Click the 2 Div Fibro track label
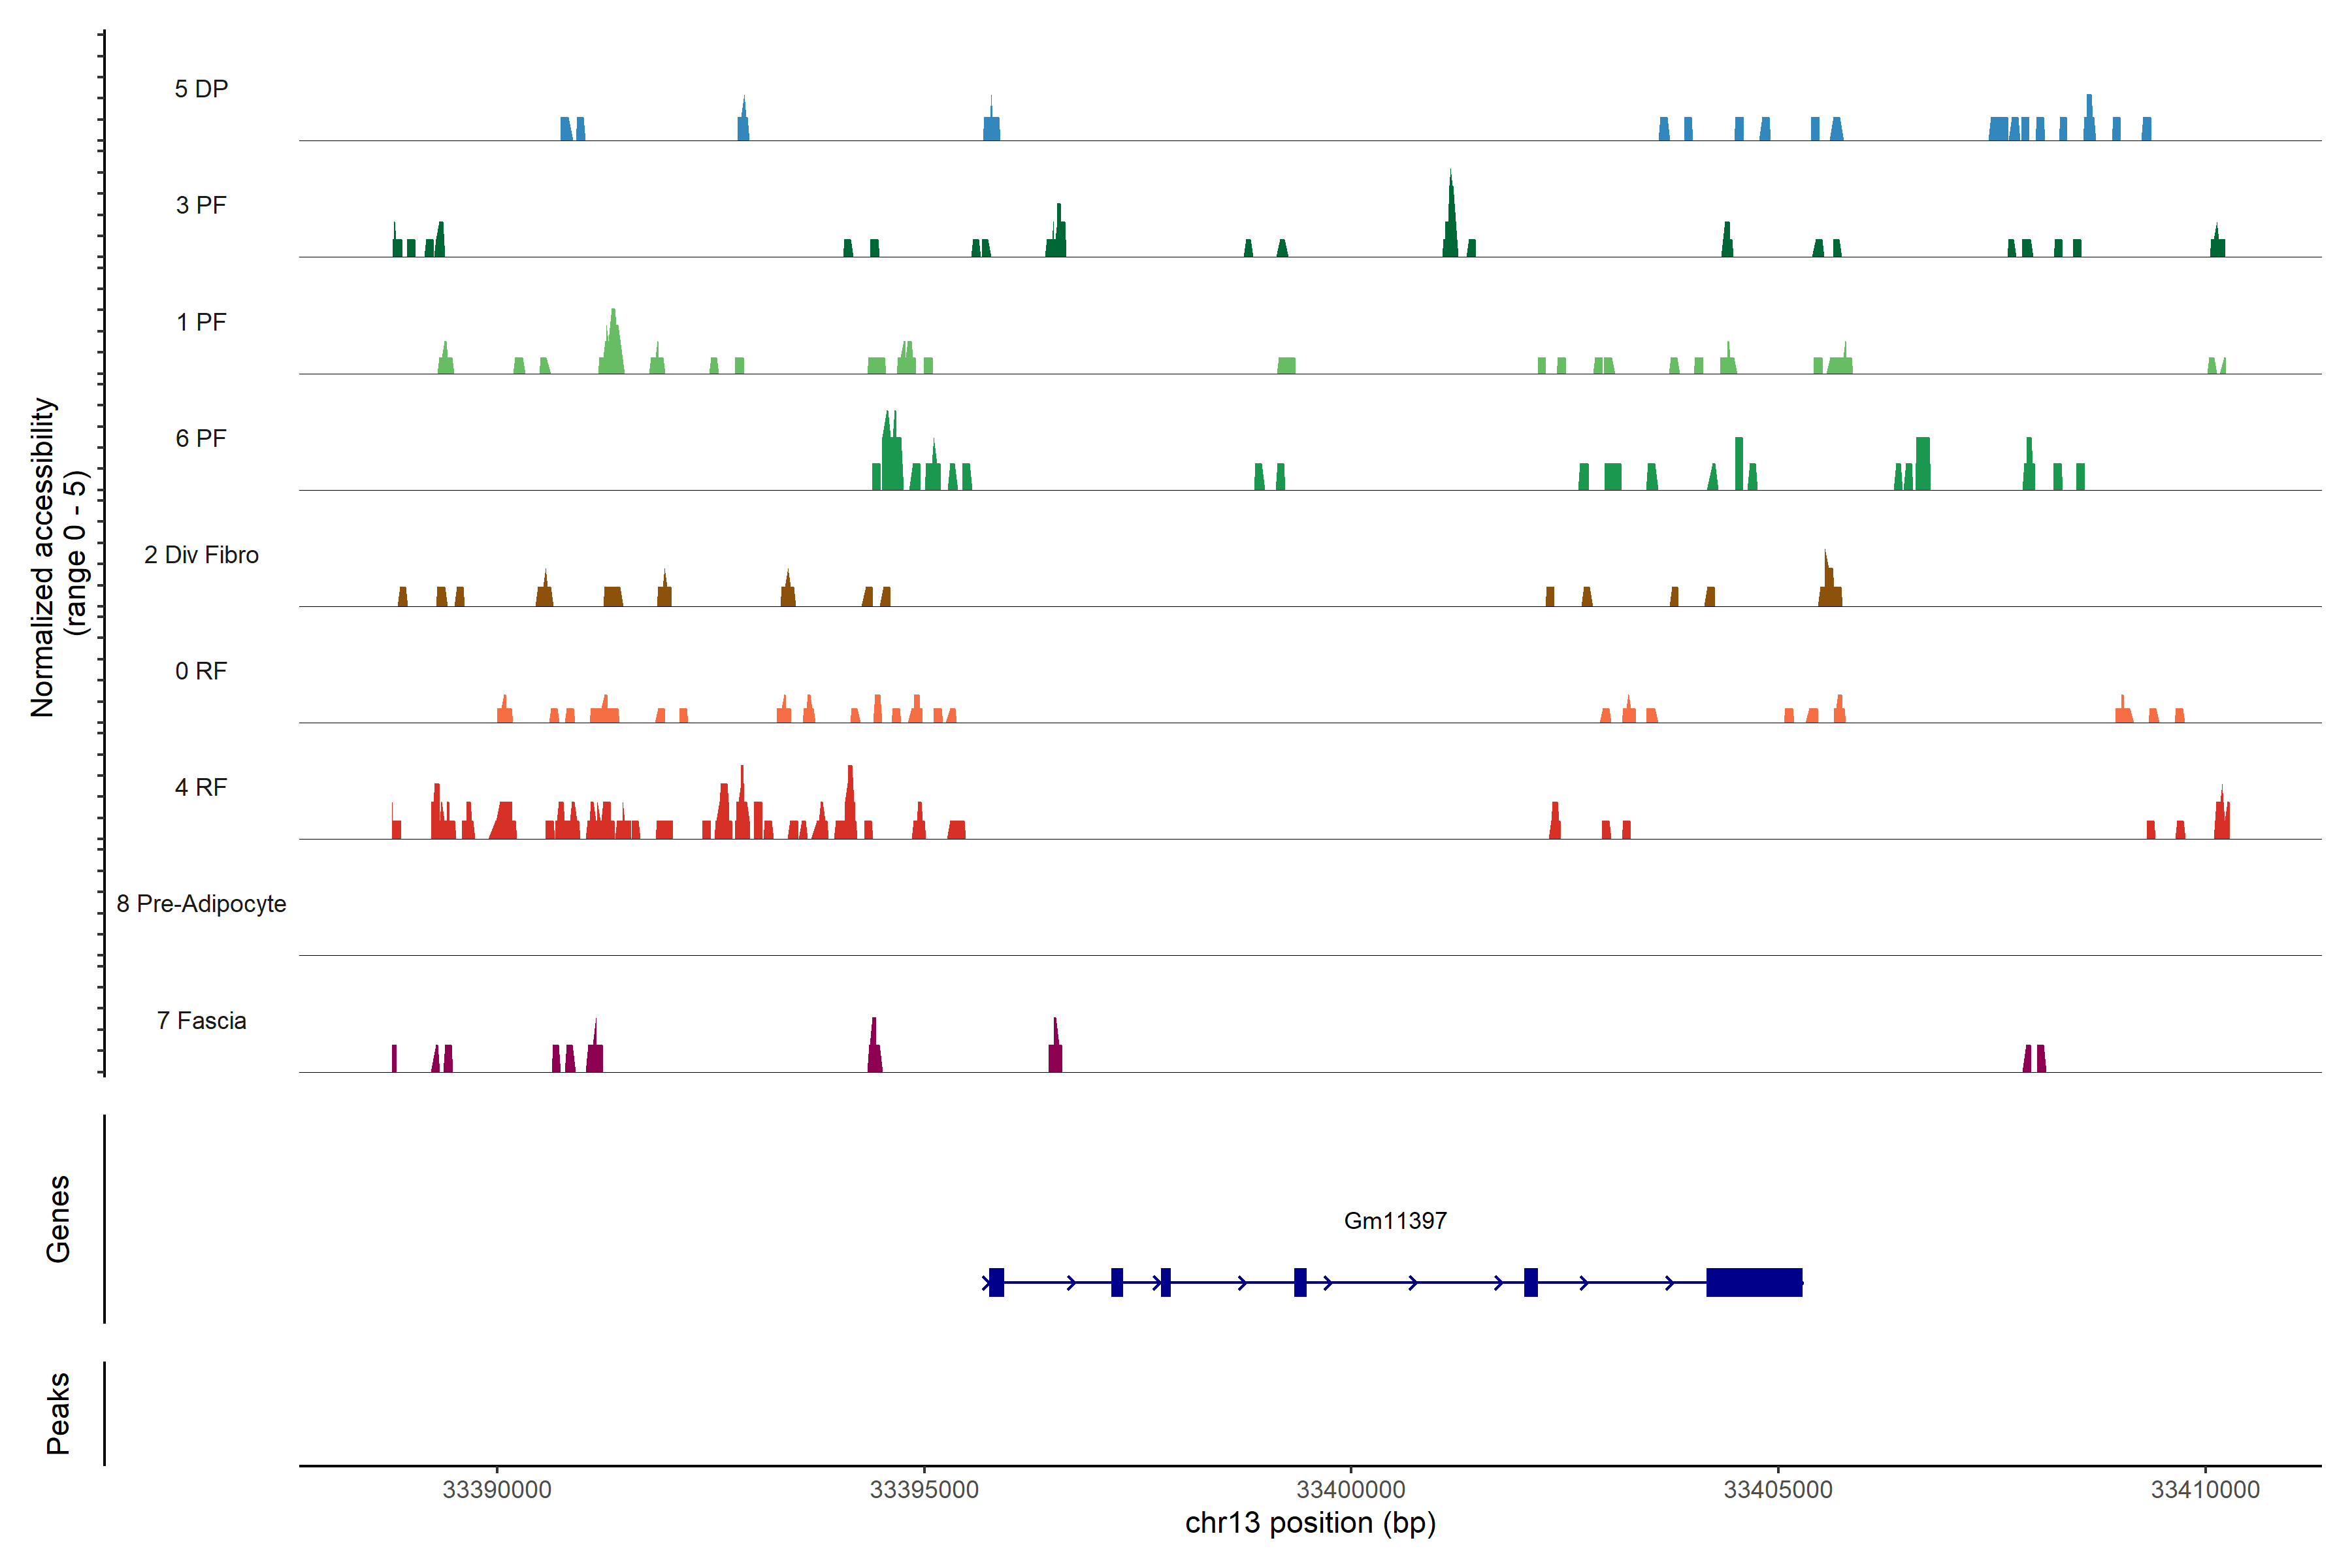This screenshot has height=1568, width=2352. tap(201, 555)
